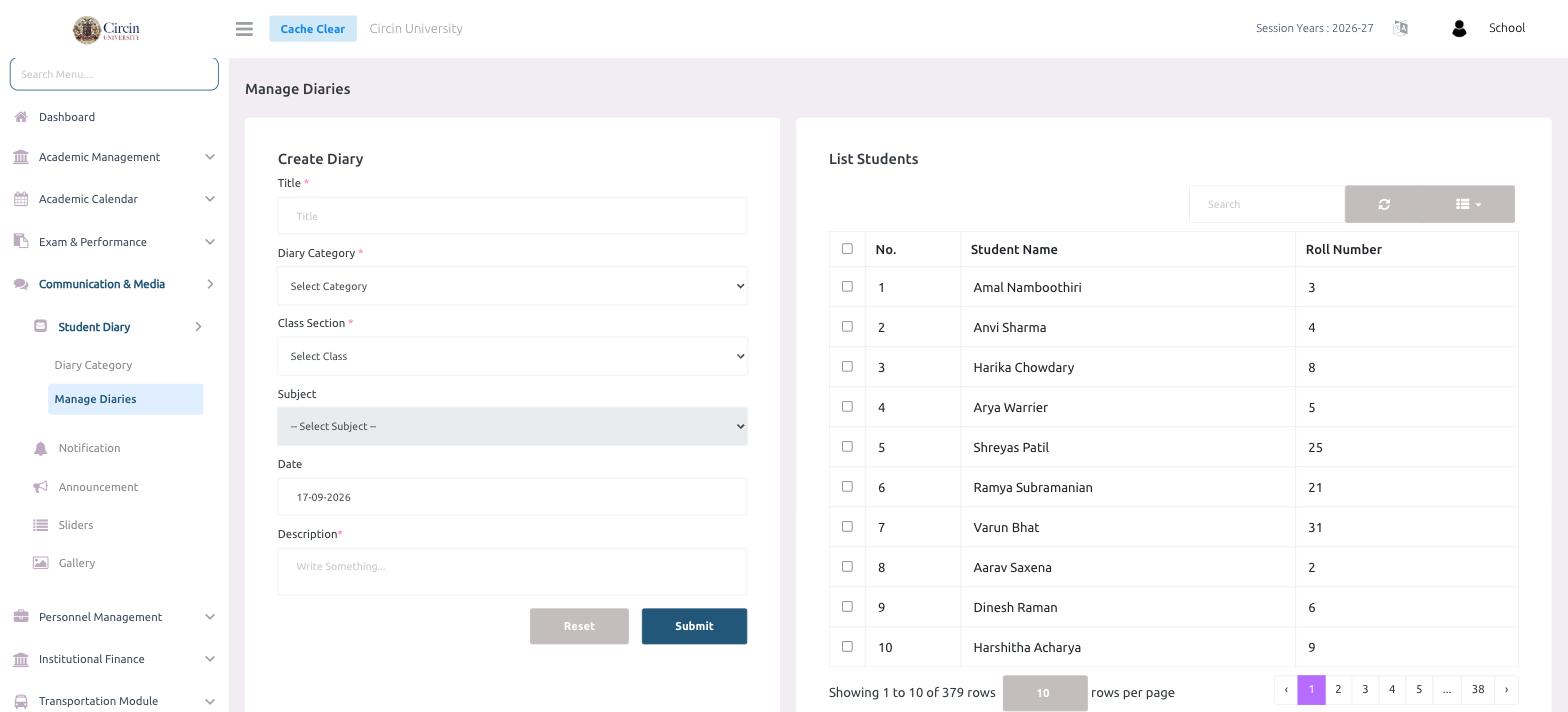Go to page 2 of students
Viewport: 1568px width, 712px height.
pyautogui.click(x=1338, y=689)
